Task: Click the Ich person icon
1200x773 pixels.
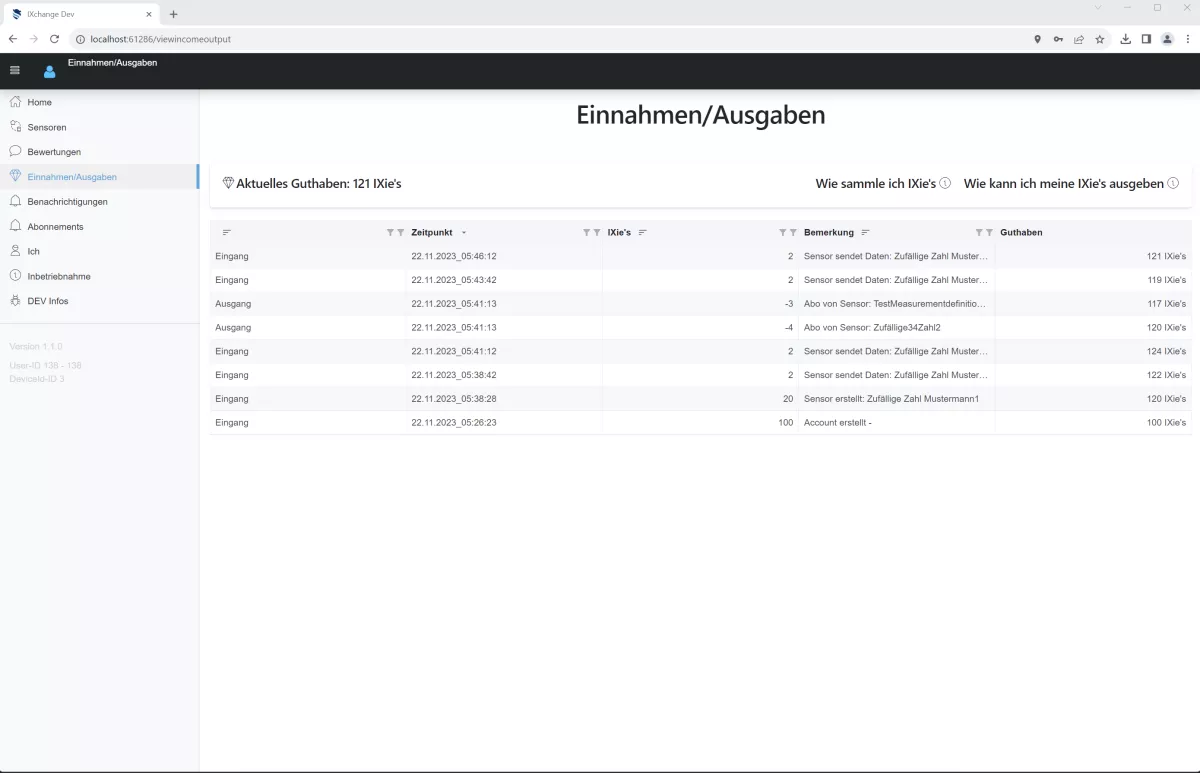Action: tap(15, 251)
